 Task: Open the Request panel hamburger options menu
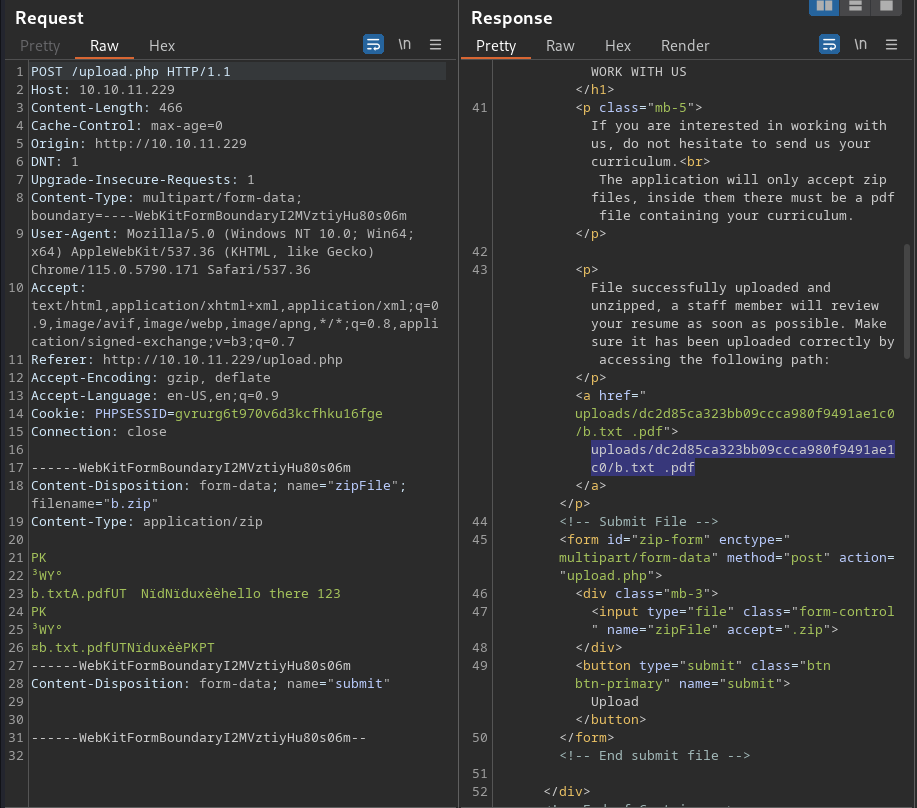pyautogui.click(x=435, y=44)
